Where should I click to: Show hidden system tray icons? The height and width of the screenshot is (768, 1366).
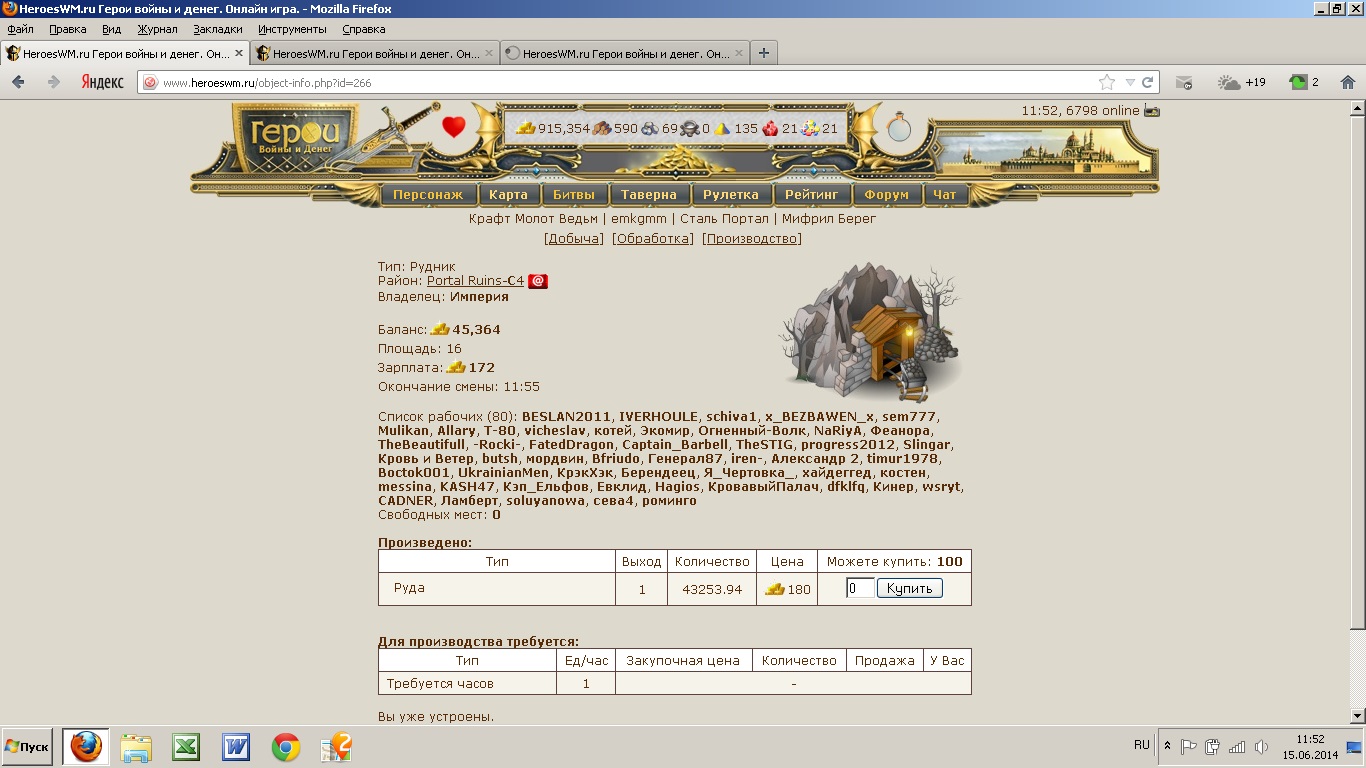[1167, 746]
